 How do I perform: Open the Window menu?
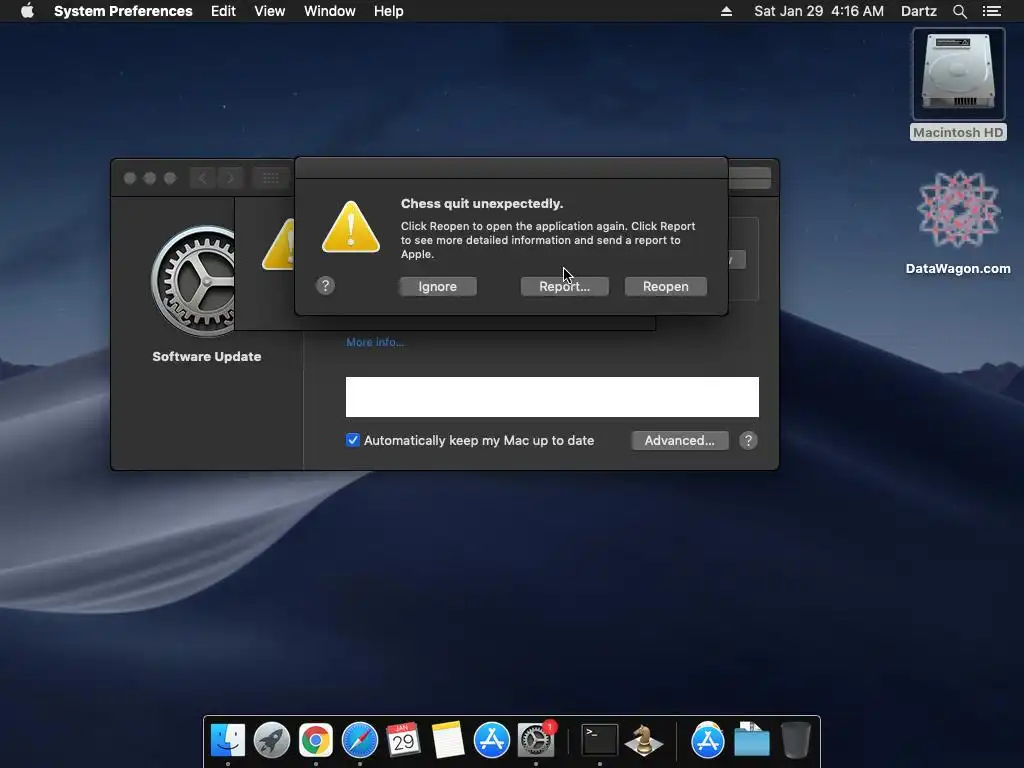click(329, 11)
